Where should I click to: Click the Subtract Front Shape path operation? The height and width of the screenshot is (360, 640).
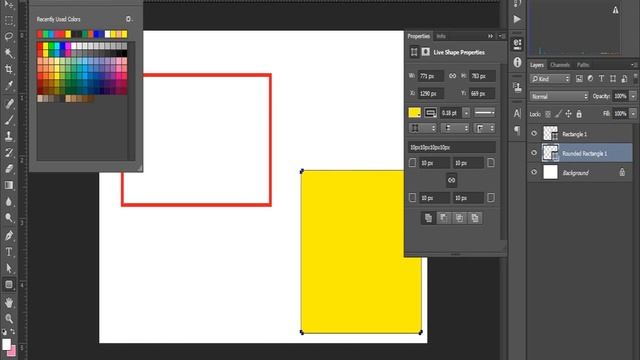[x=443, y=218]
